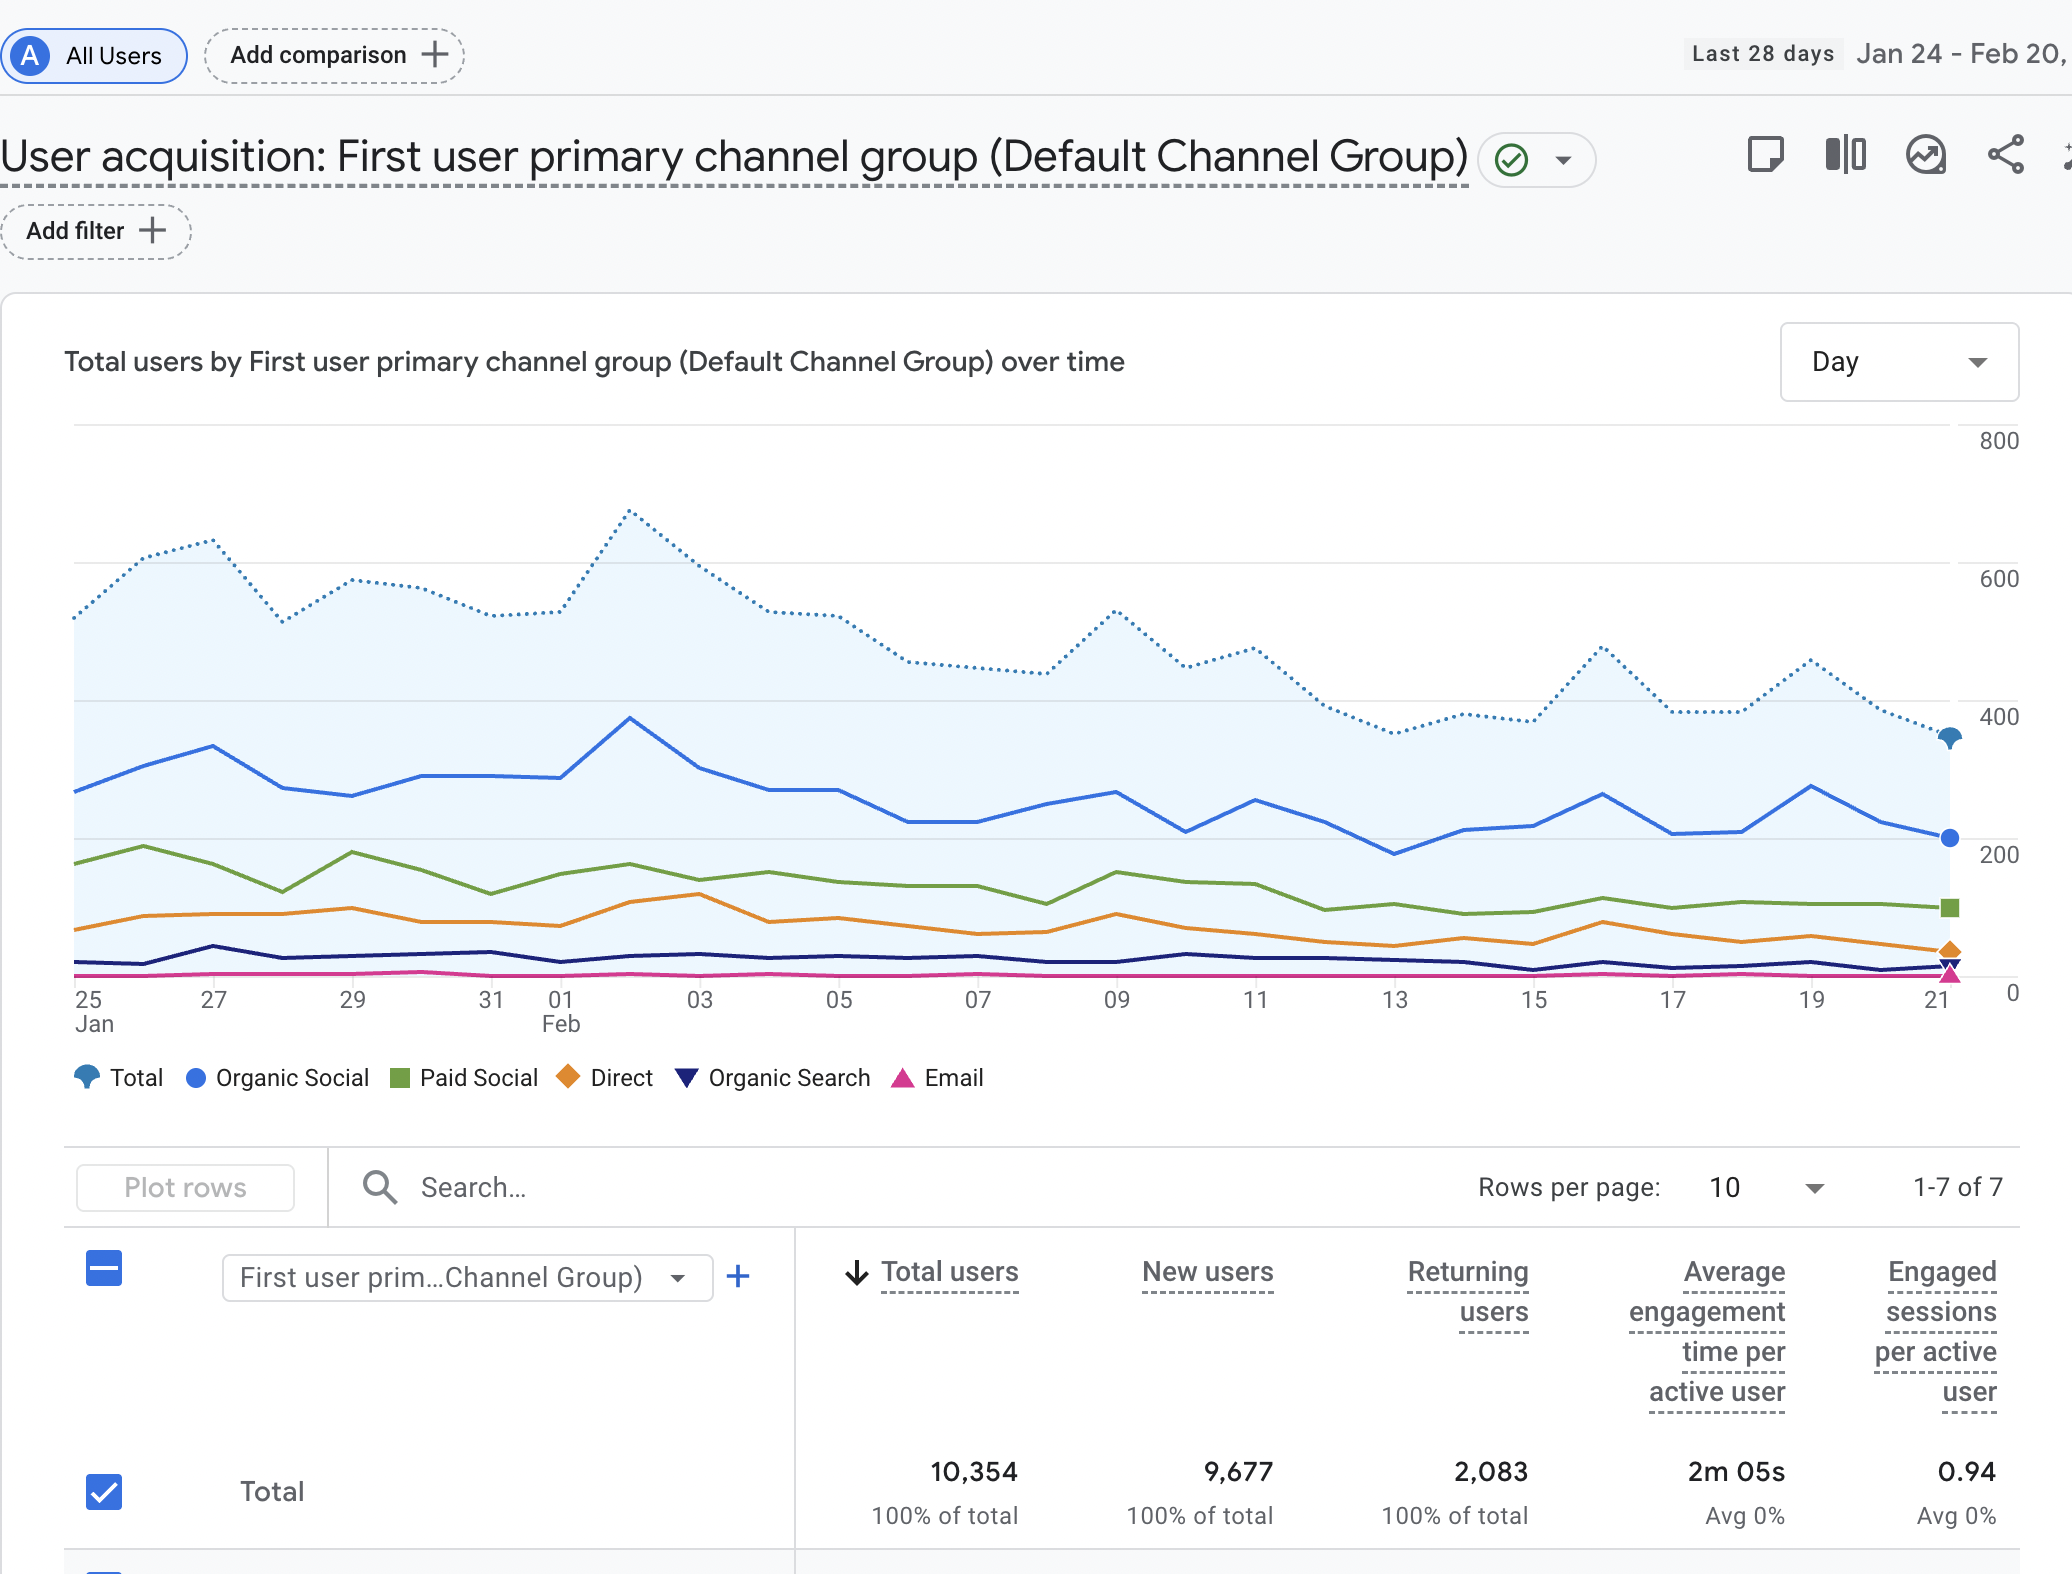Viewport: 2072px width, 1574px height.
Task: Click the All Users segment chip
Action: [94, 56]
